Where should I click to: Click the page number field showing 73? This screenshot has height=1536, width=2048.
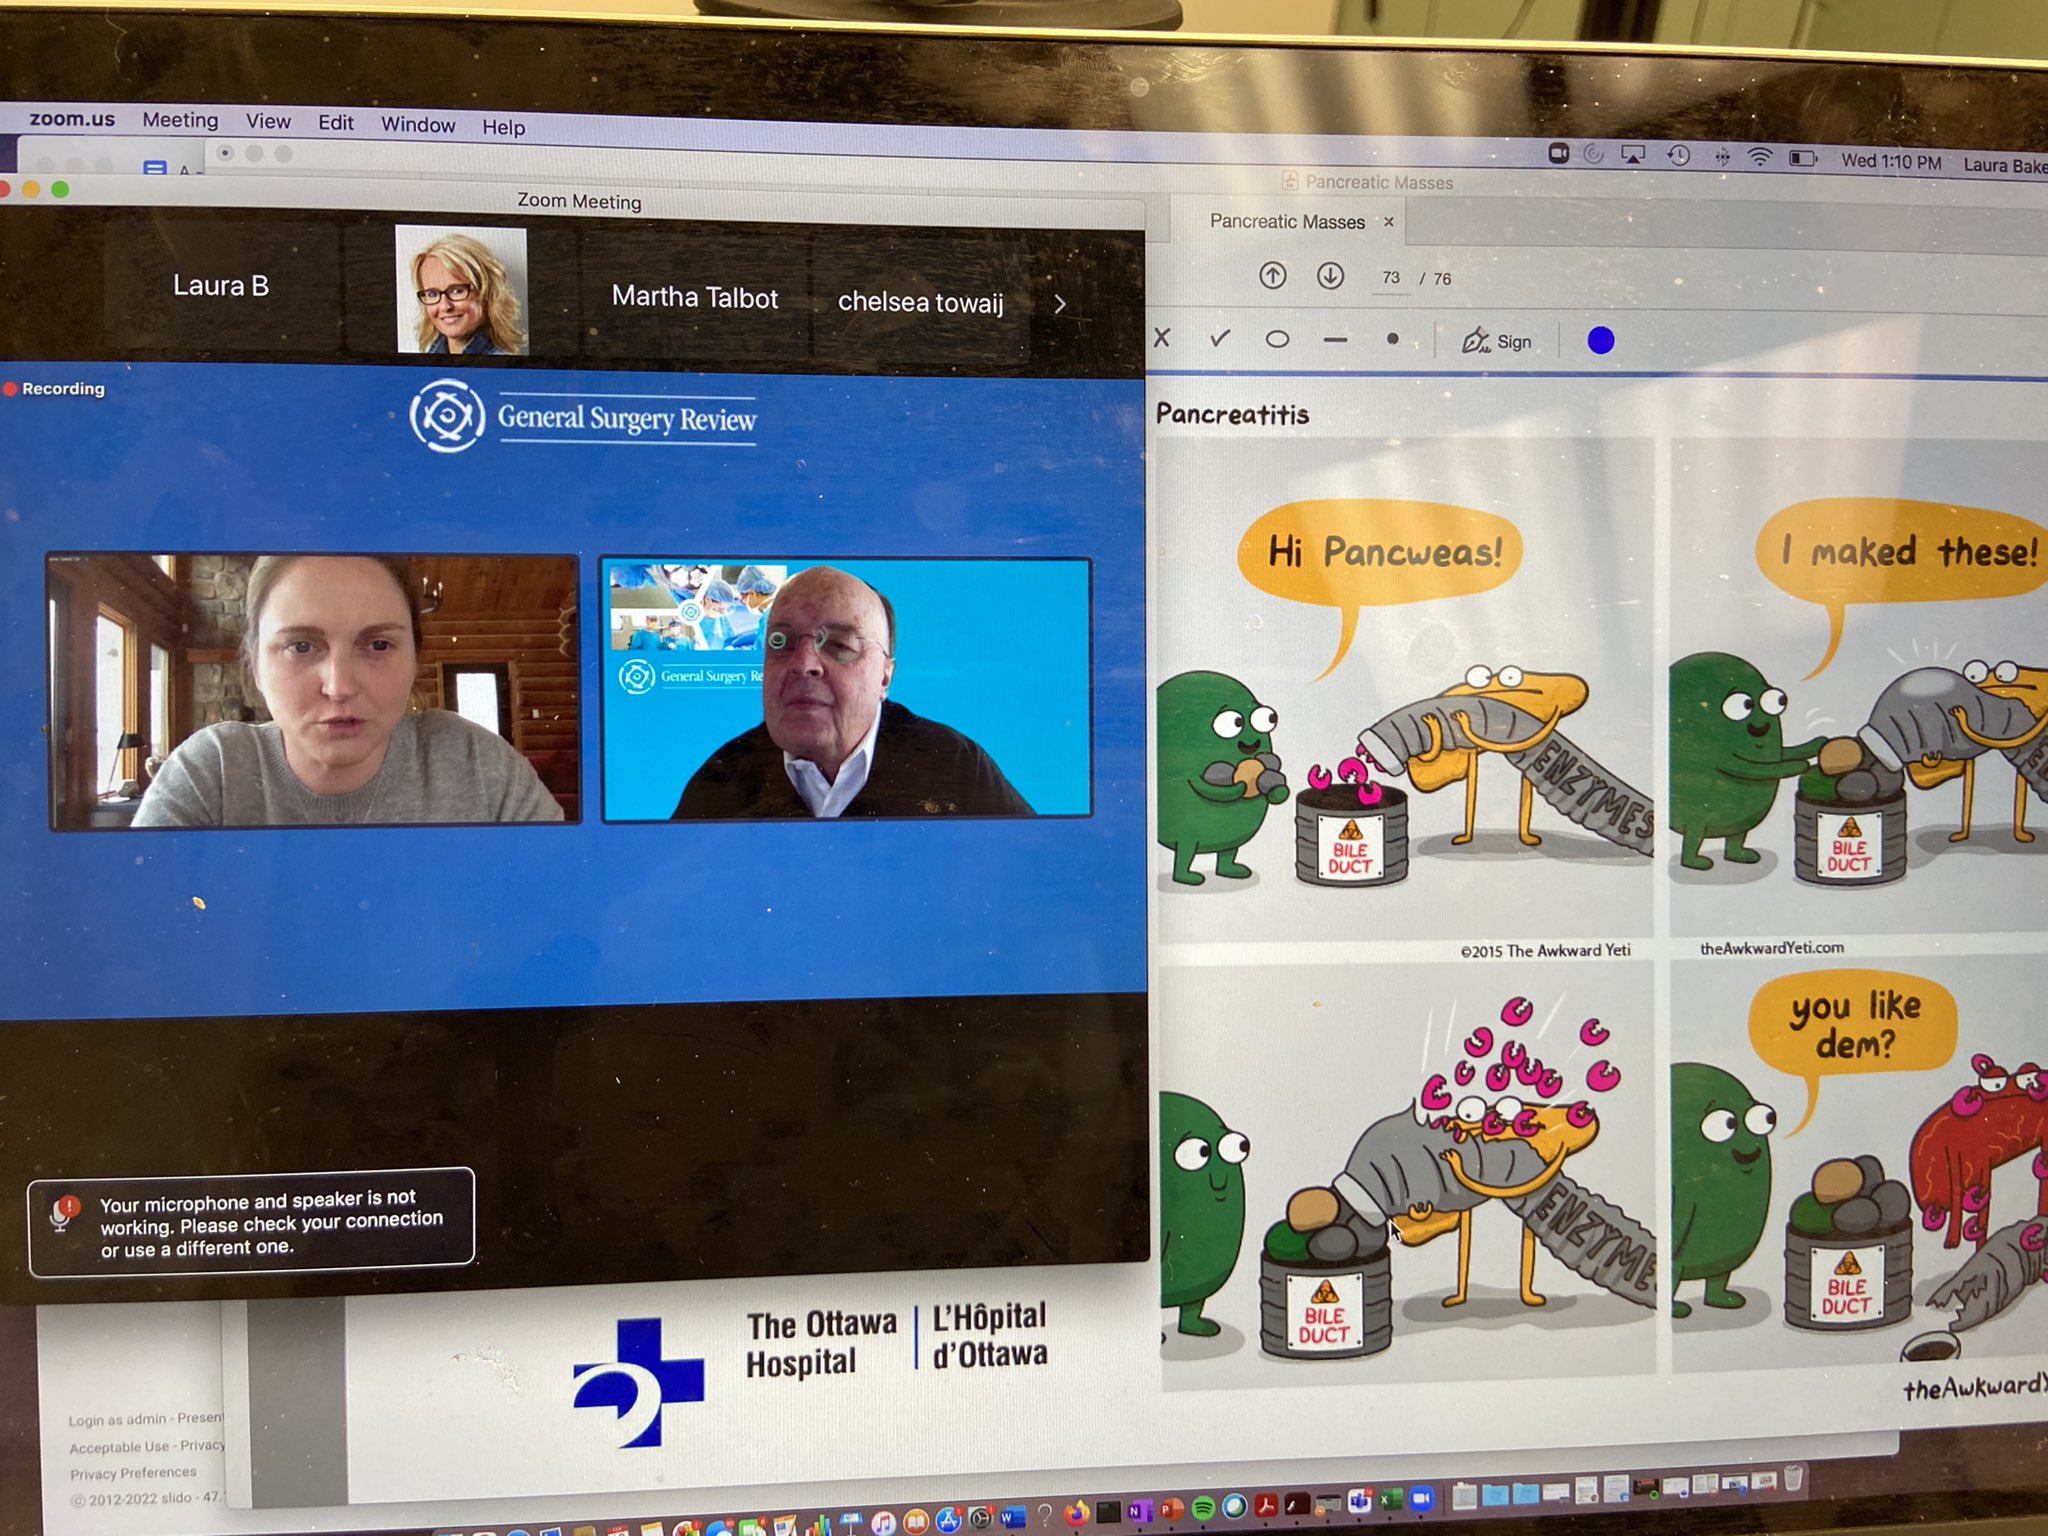click(1391, 278)
